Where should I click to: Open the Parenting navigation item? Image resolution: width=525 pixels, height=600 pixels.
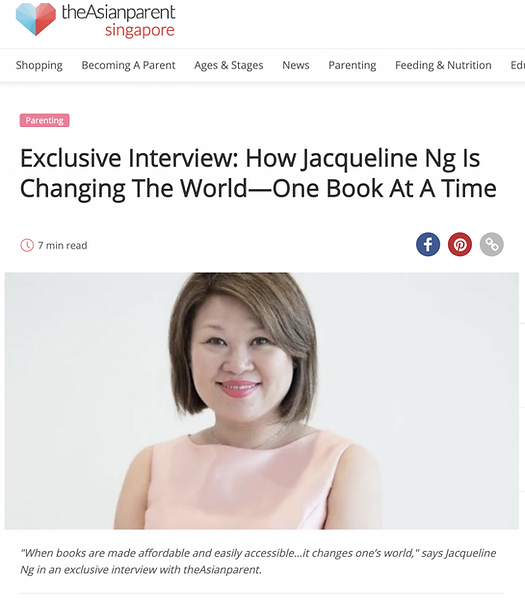[x=352, y=65]
